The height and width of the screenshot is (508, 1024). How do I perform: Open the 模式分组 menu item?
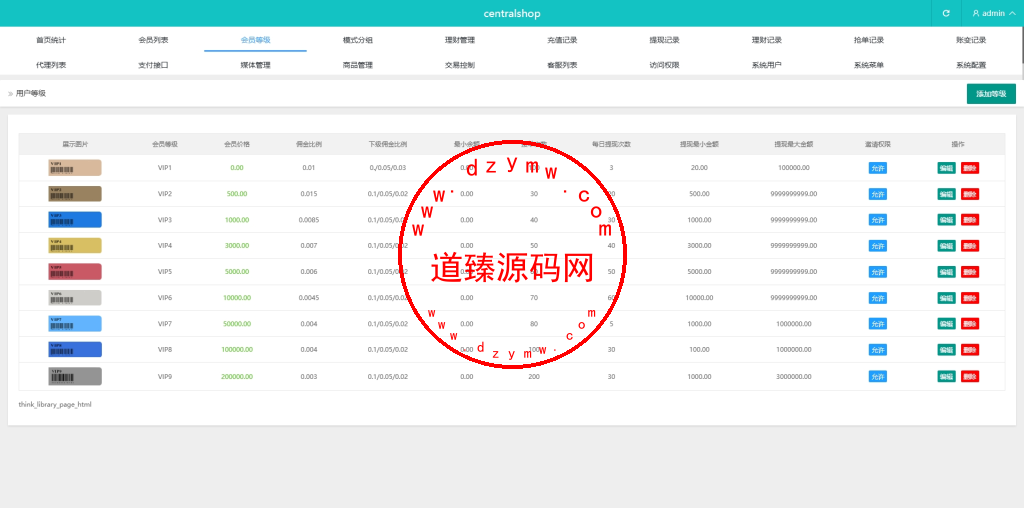(x=358, y=40)
